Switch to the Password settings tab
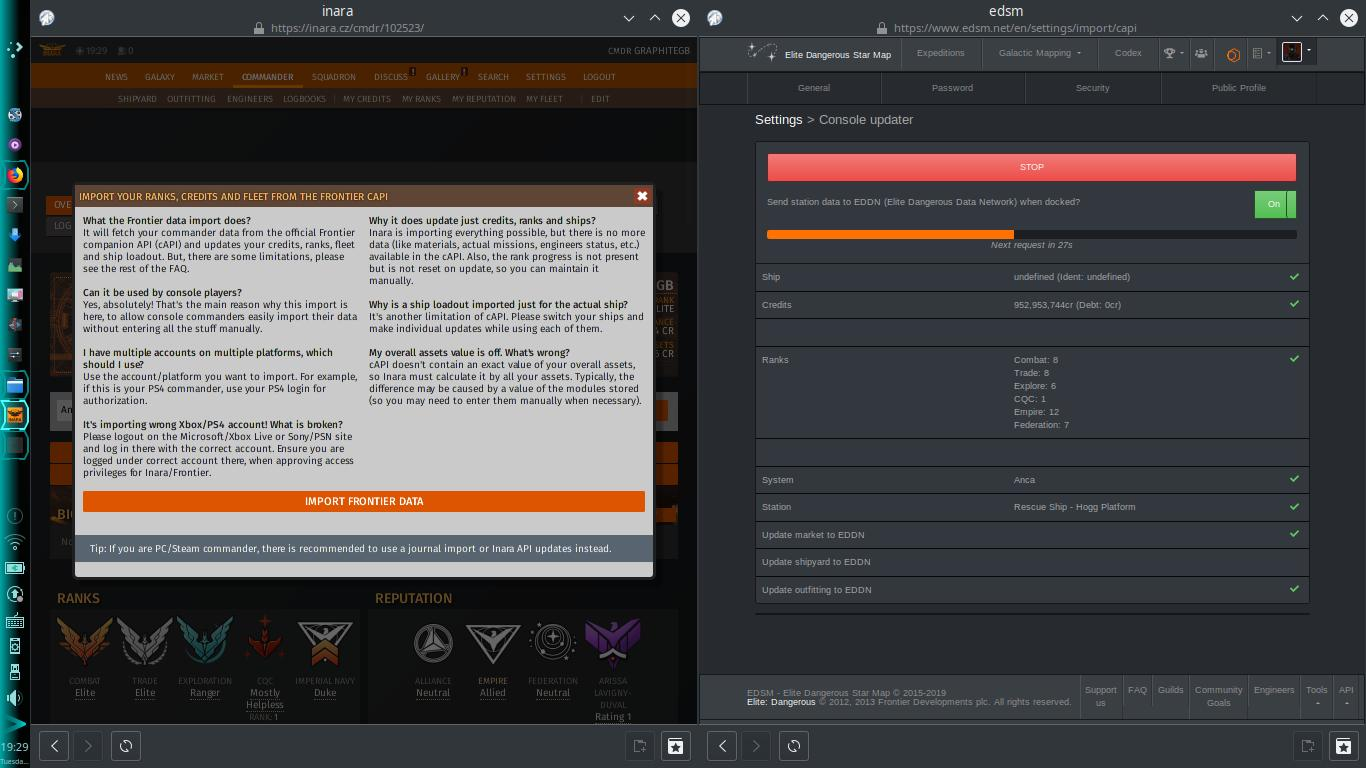Viewport: 1366px width, 768px height. (x=952, y=88)
